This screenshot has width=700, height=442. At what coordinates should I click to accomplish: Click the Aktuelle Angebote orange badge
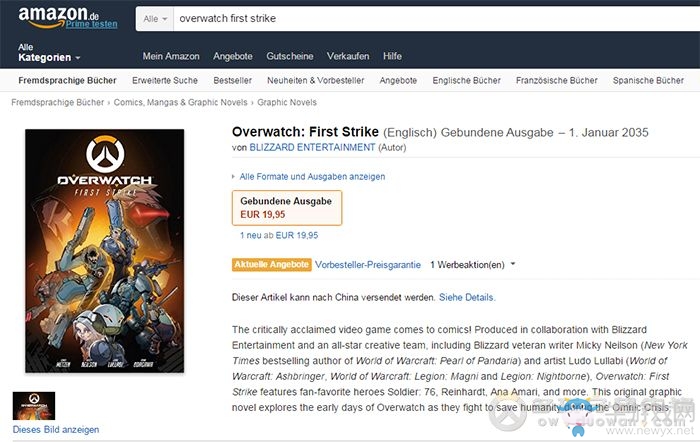(271, 264)
